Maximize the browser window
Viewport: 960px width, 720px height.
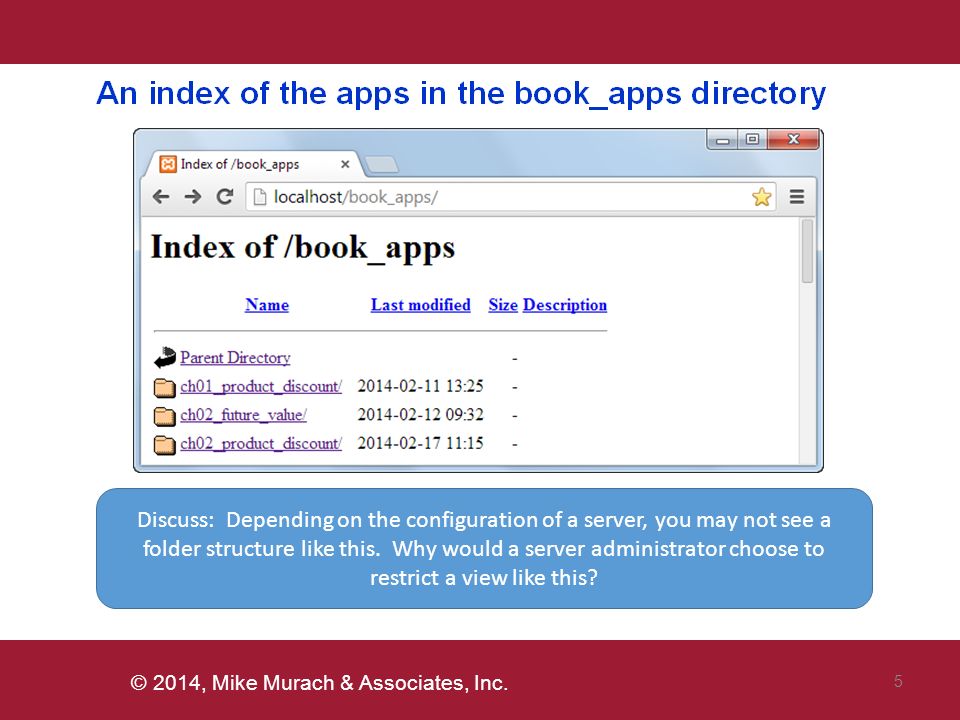pos(752,140)
